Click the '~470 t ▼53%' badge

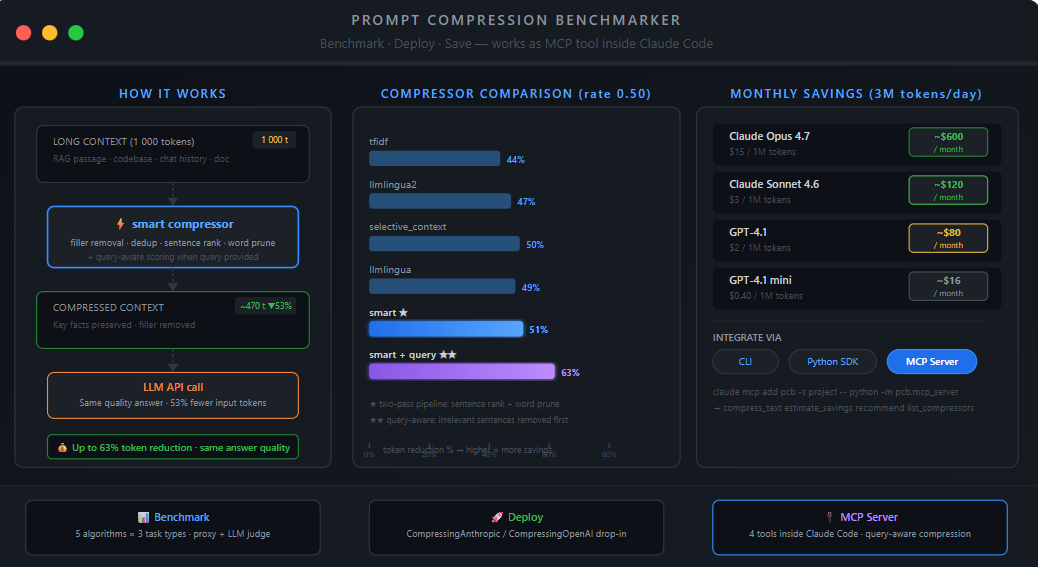[x=265, y=306]
